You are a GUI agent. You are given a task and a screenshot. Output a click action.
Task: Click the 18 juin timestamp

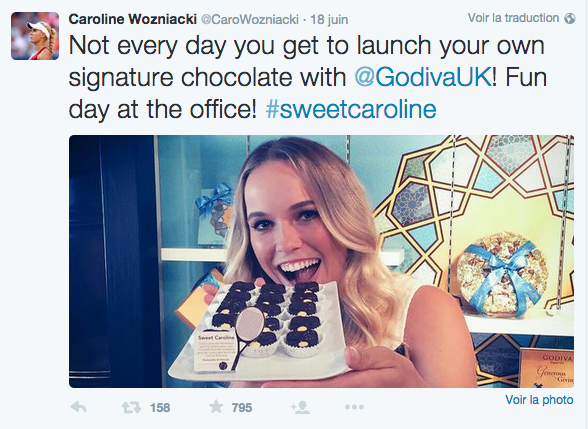pyautogui.click(x=329, y=20)
